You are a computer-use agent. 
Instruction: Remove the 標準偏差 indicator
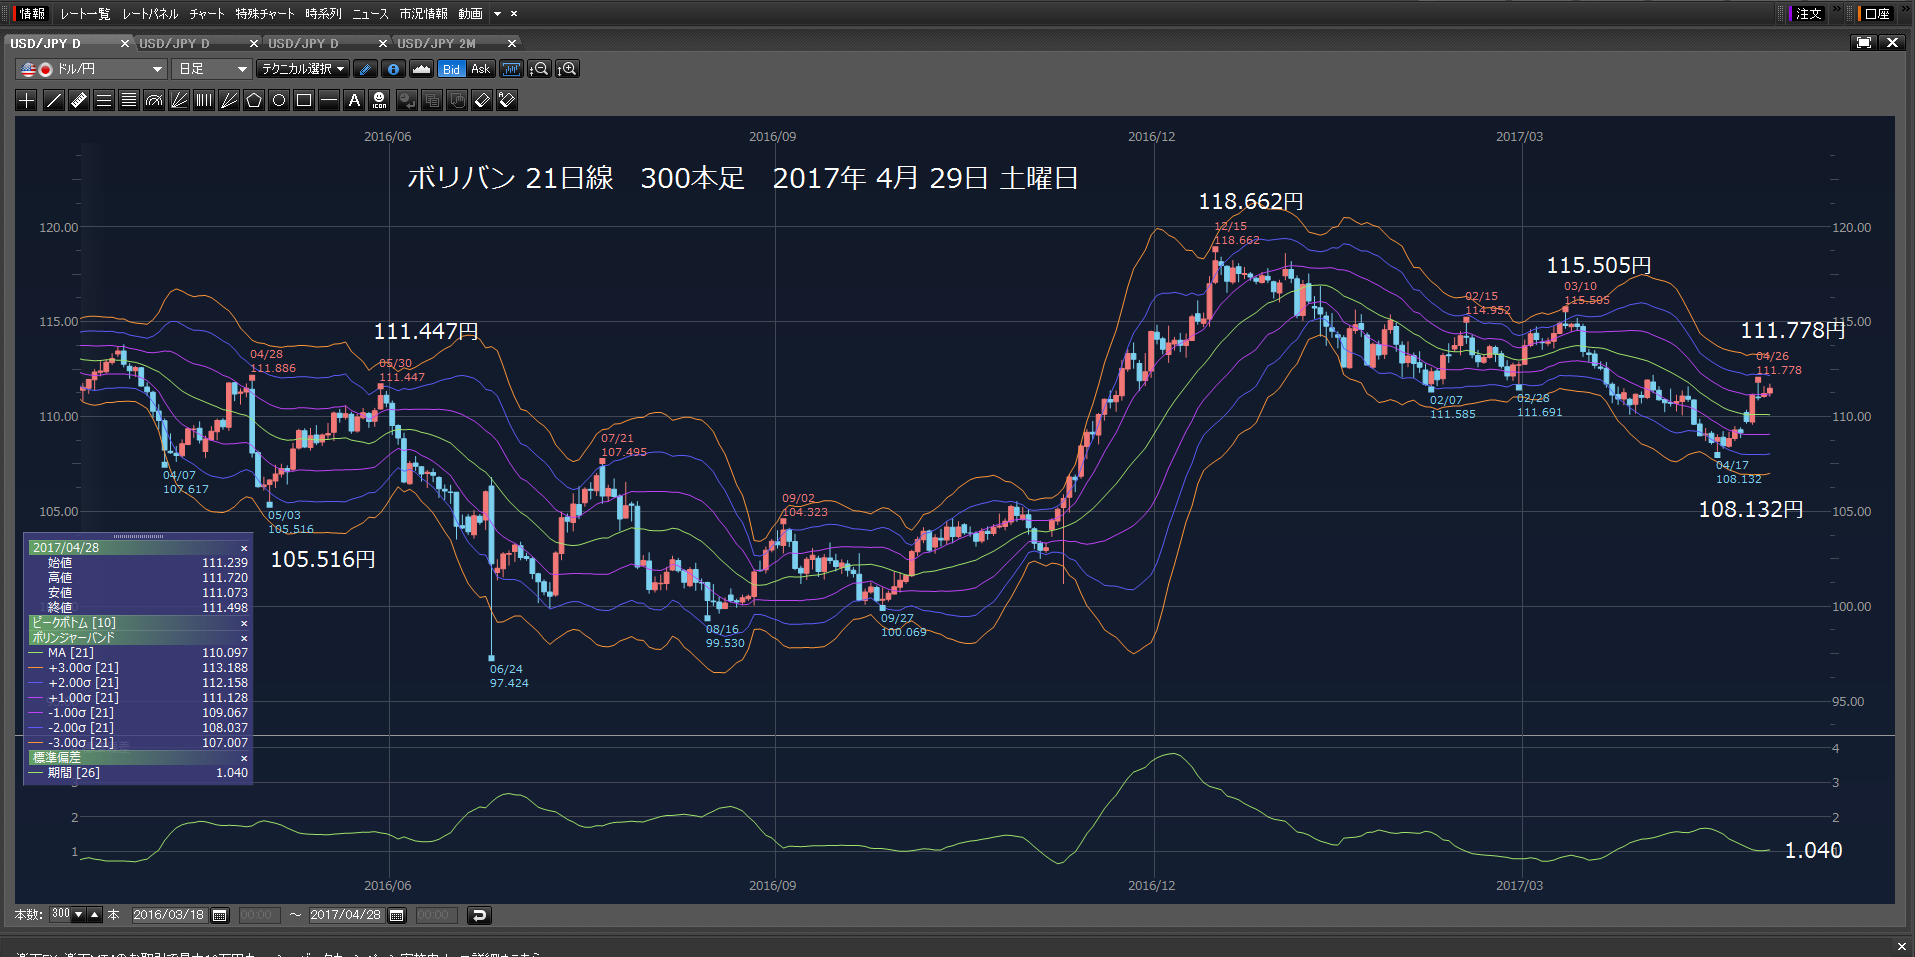(x=243, y=758)
